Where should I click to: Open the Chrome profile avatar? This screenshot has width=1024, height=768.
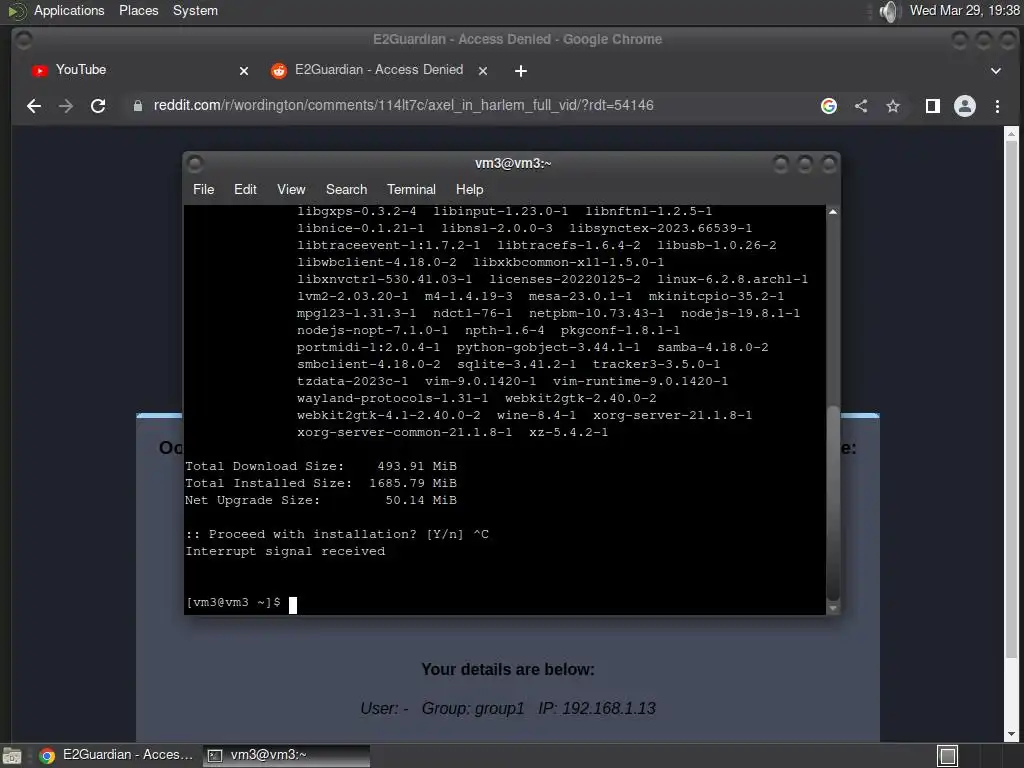965,106
